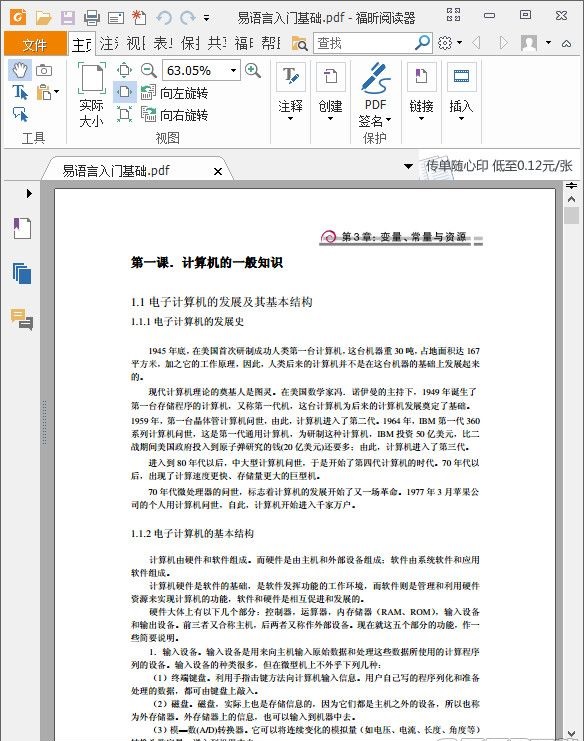Image resolution: width=584 pixels, height=741 pixels.
Task: Close the 易语言入门基础.pdf document tab
Action: coord(218,171)
